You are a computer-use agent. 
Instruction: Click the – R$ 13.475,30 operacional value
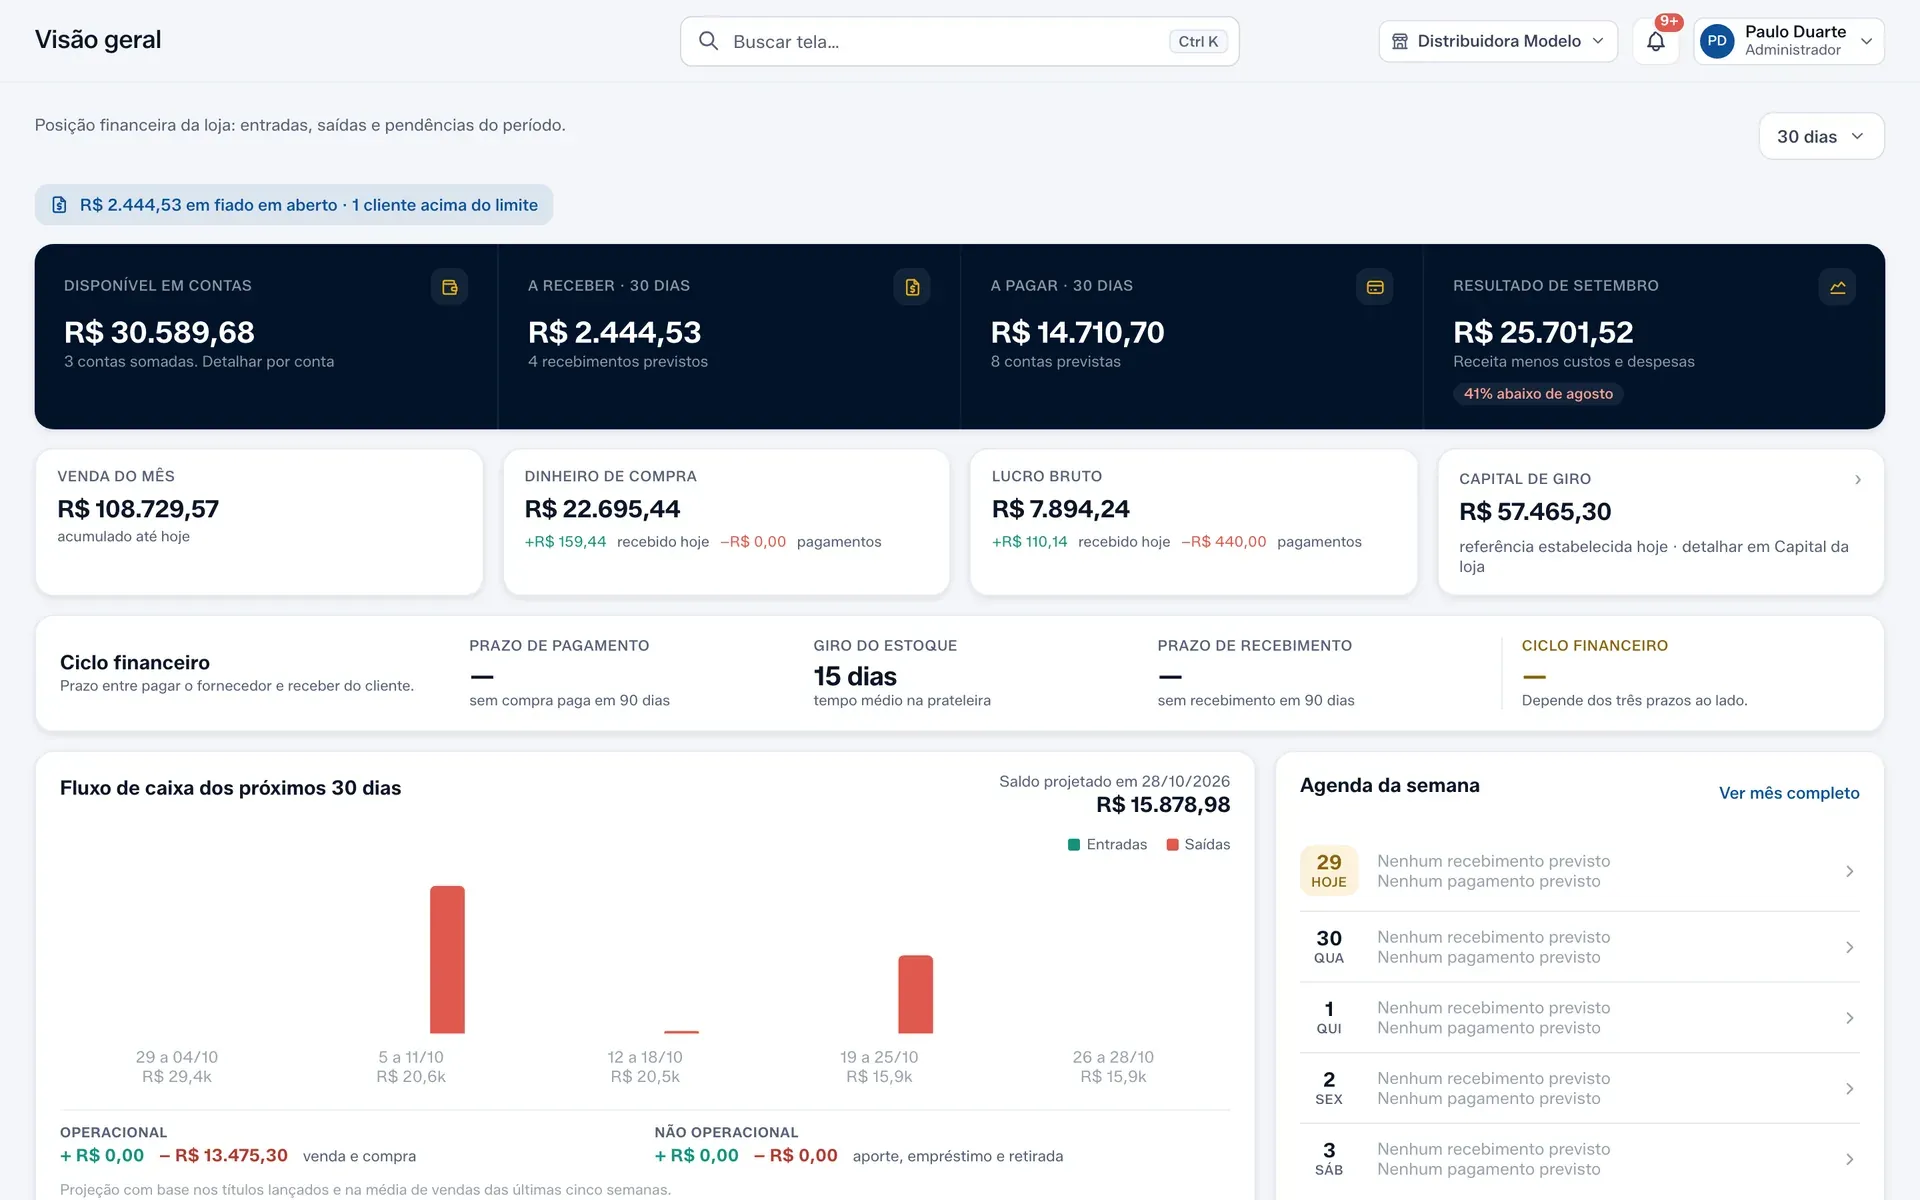(224, 1156)
